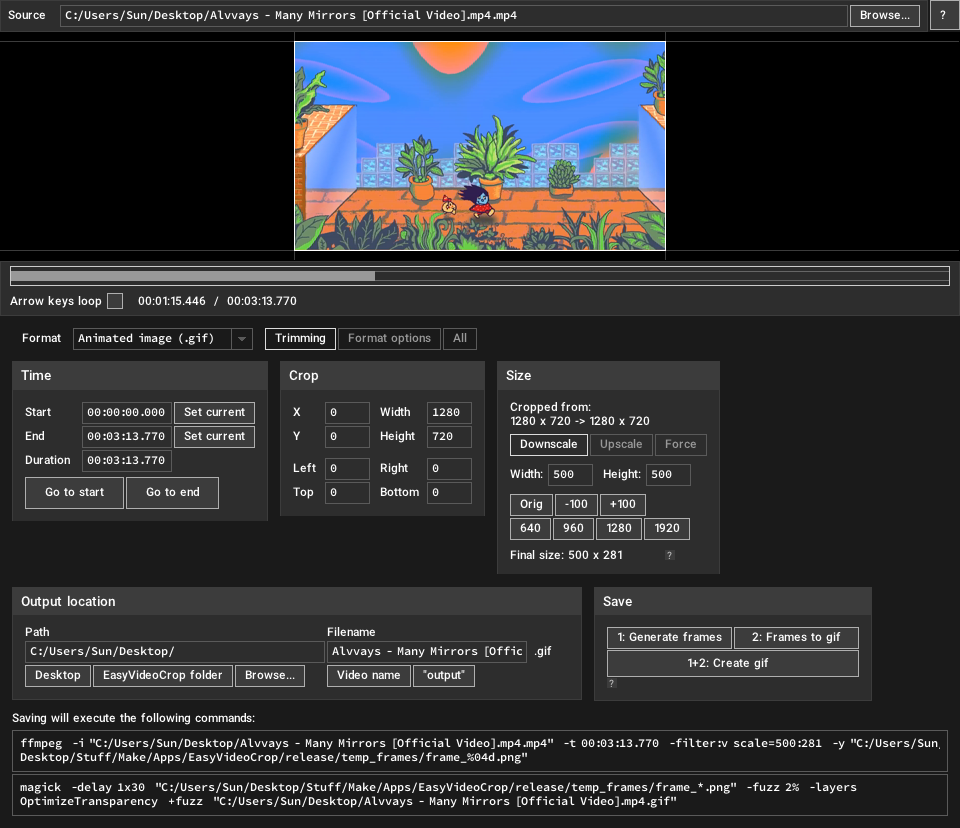
Task: Click Browse next to Source path
Action: (885, 15)
